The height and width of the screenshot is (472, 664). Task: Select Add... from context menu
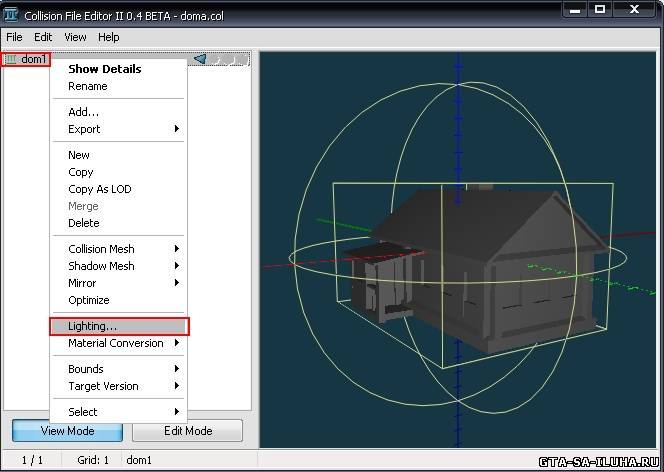click(119, 112)
